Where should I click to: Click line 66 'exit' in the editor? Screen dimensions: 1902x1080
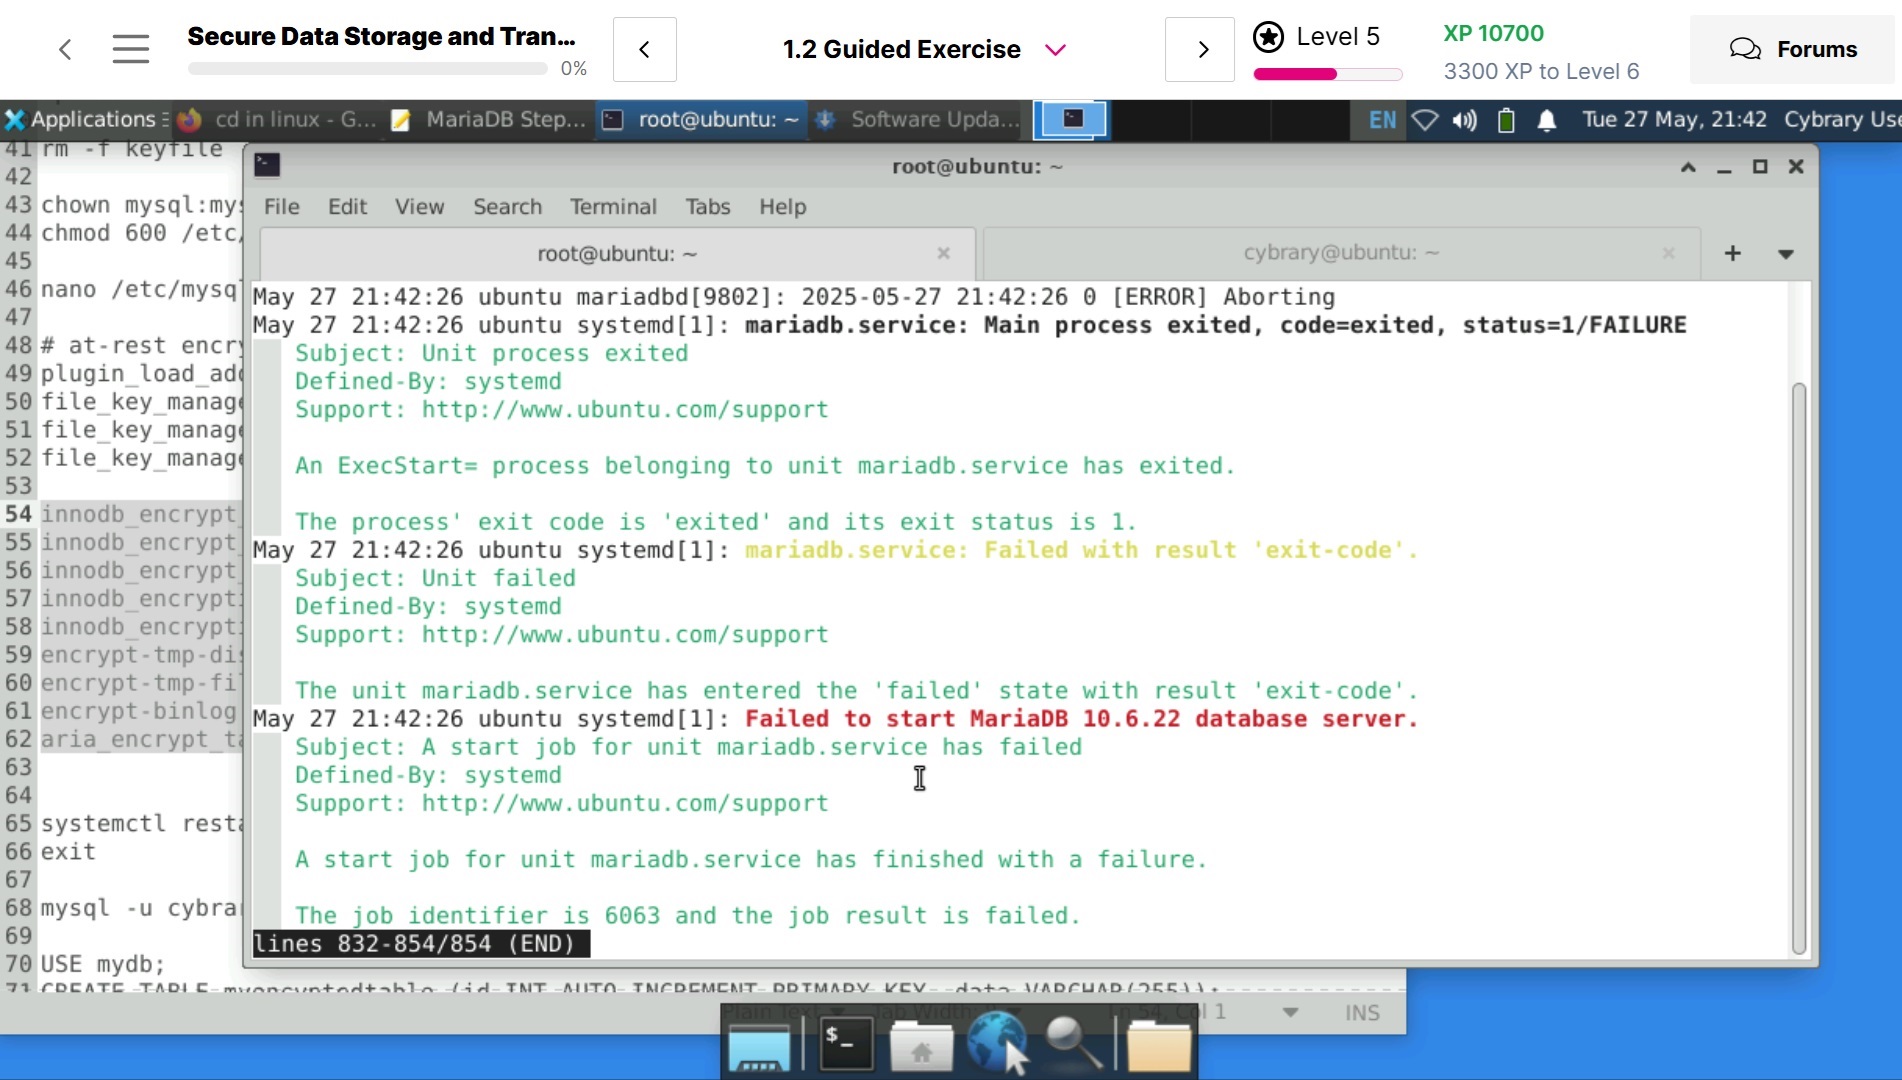tap(68, 851)
